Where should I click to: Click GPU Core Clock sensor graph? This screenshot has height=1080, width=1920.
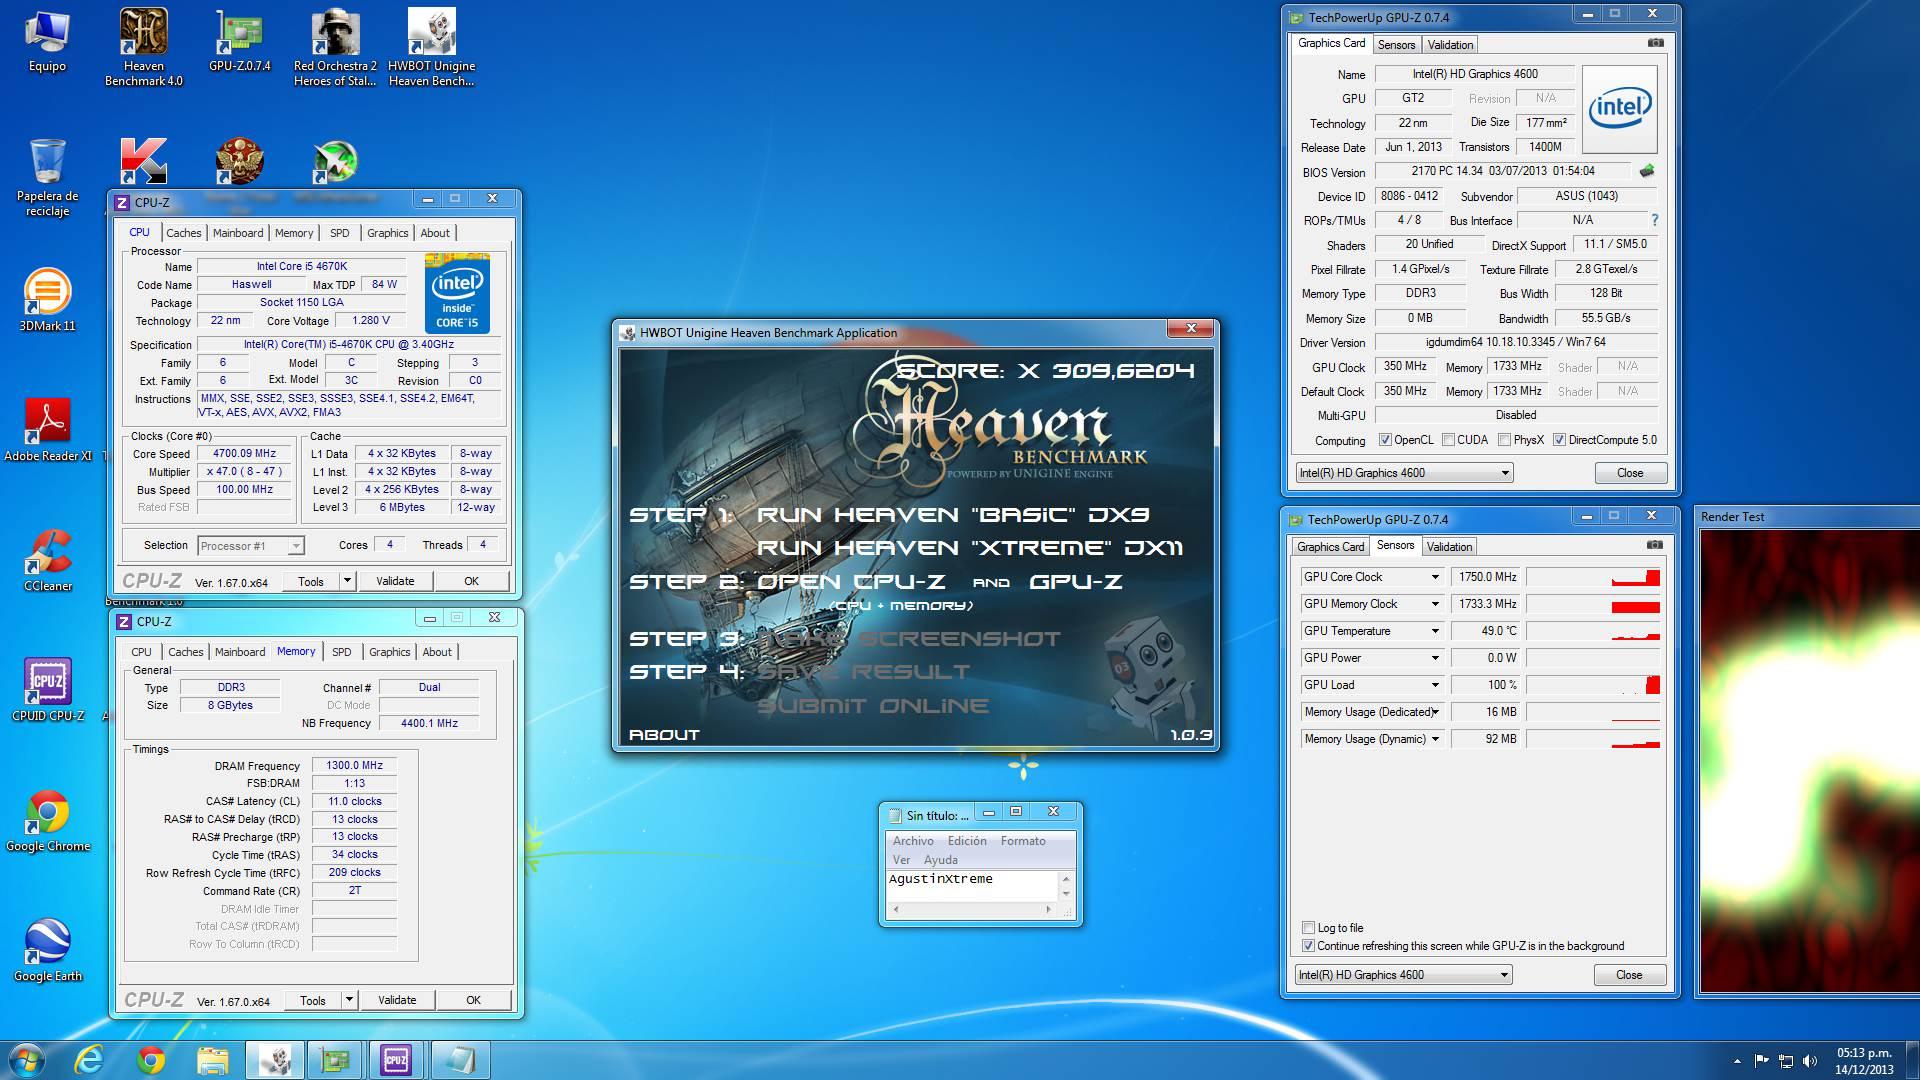(1593, 577)
